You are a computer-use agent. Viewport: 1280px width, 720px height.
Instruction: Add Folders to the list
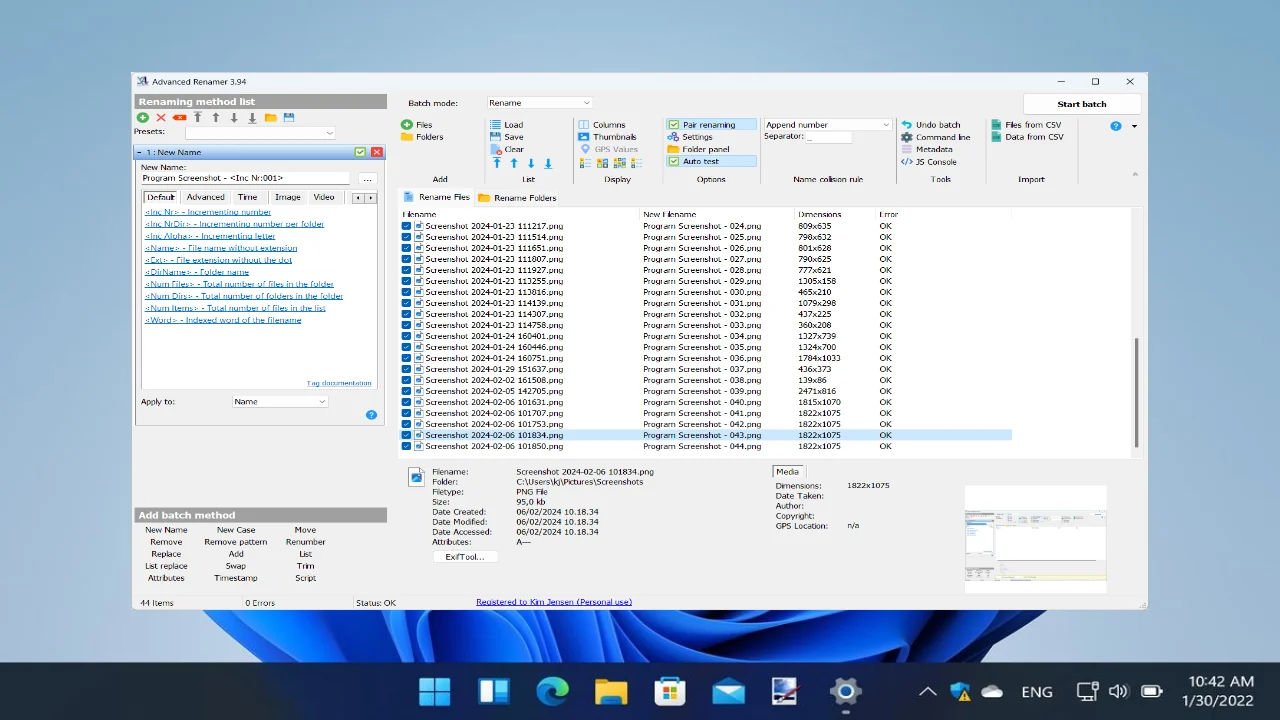[x=422, y=137]
